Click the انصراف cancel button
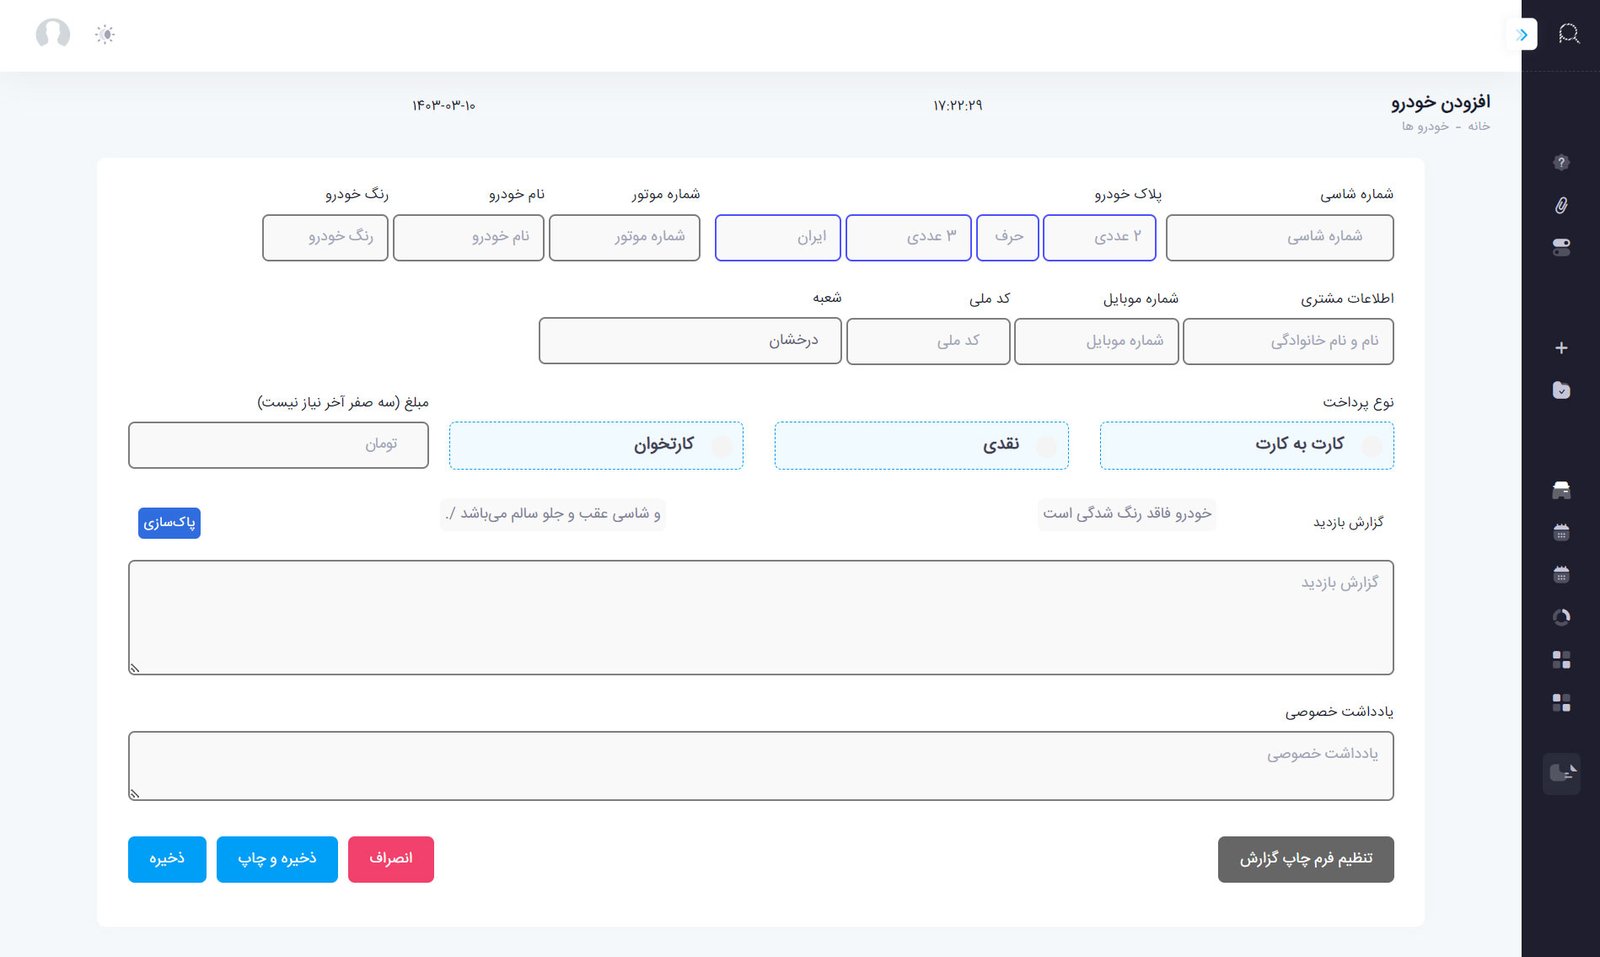 point(391,859)
